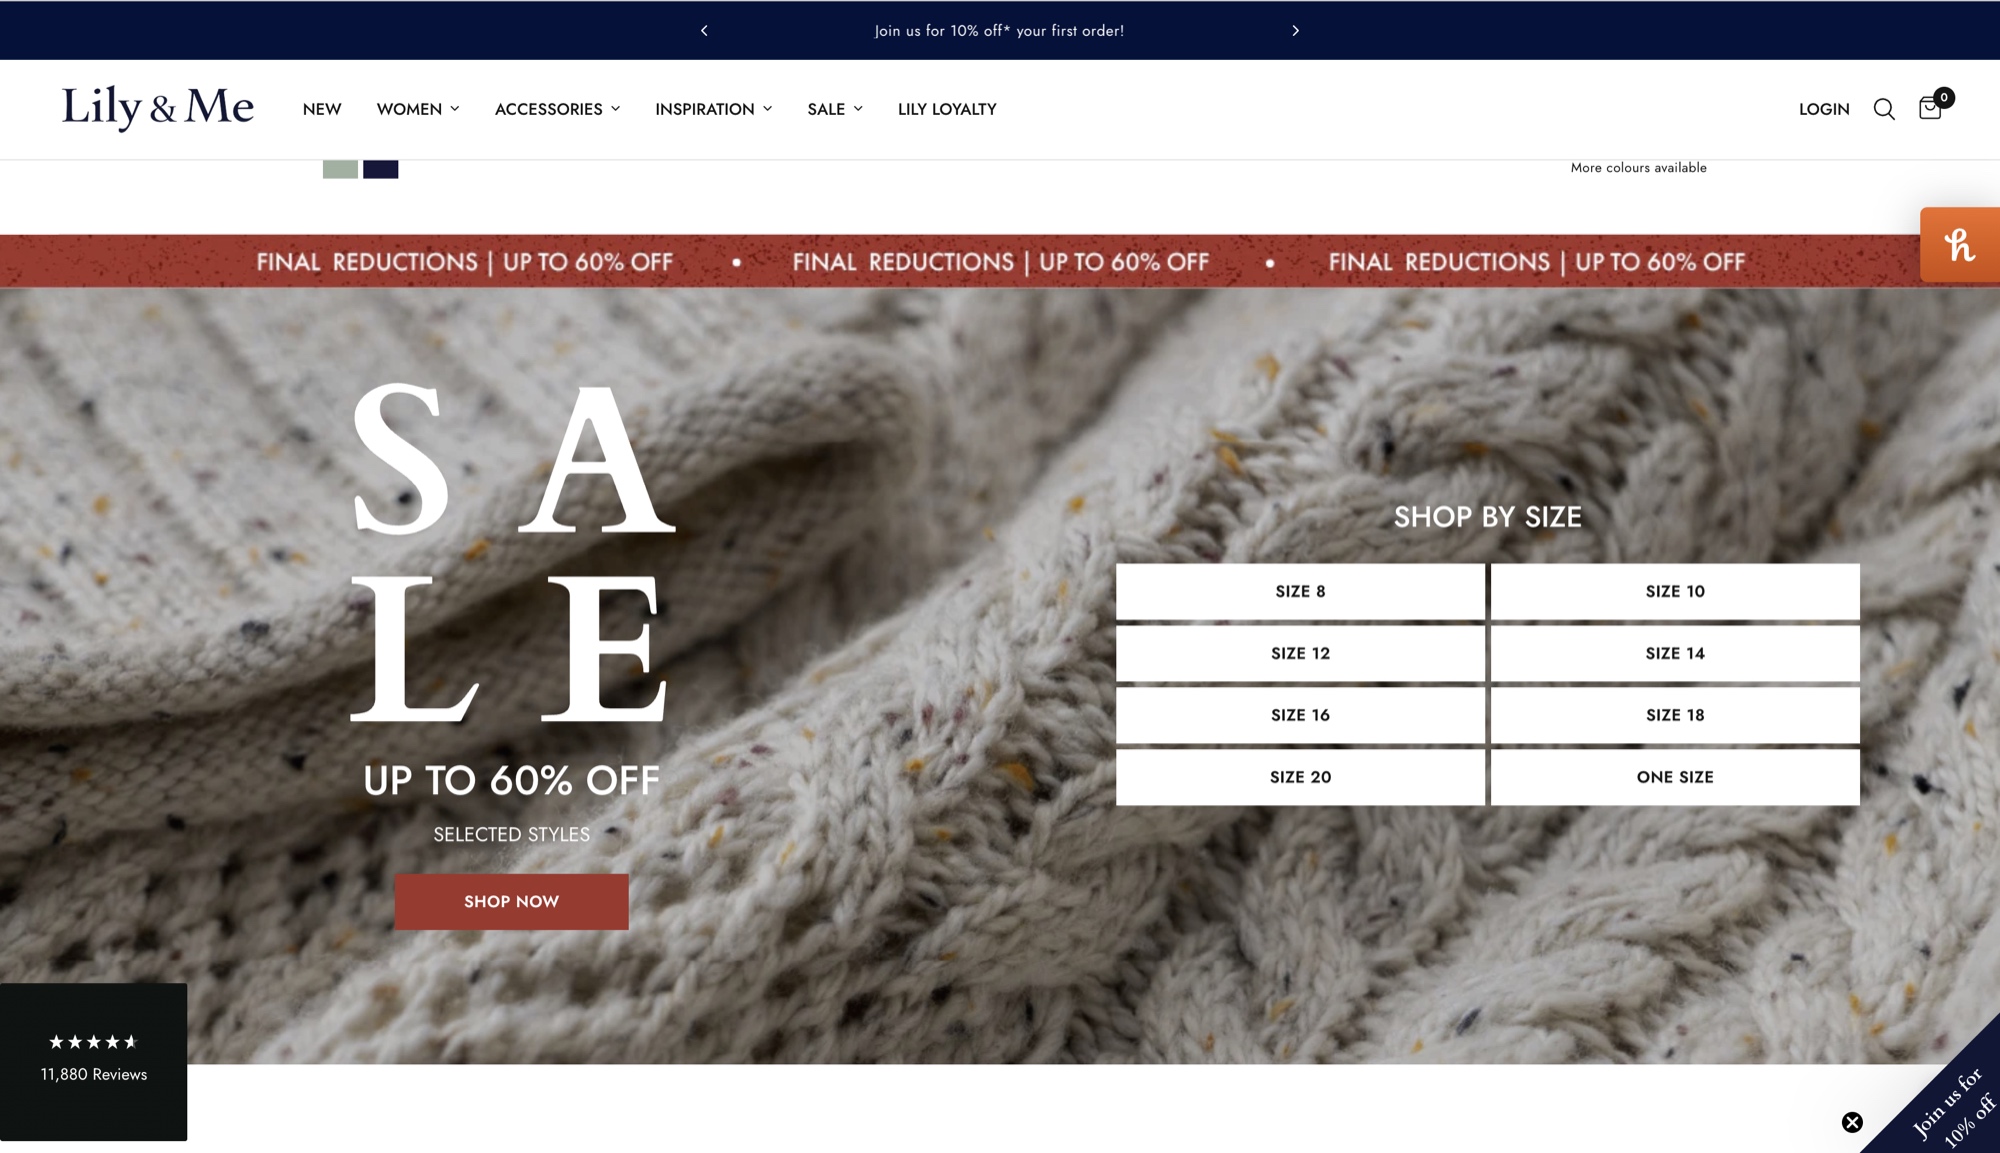Open the shopping bag cart icon
2000x1153 pixels.
point(1930,109)
